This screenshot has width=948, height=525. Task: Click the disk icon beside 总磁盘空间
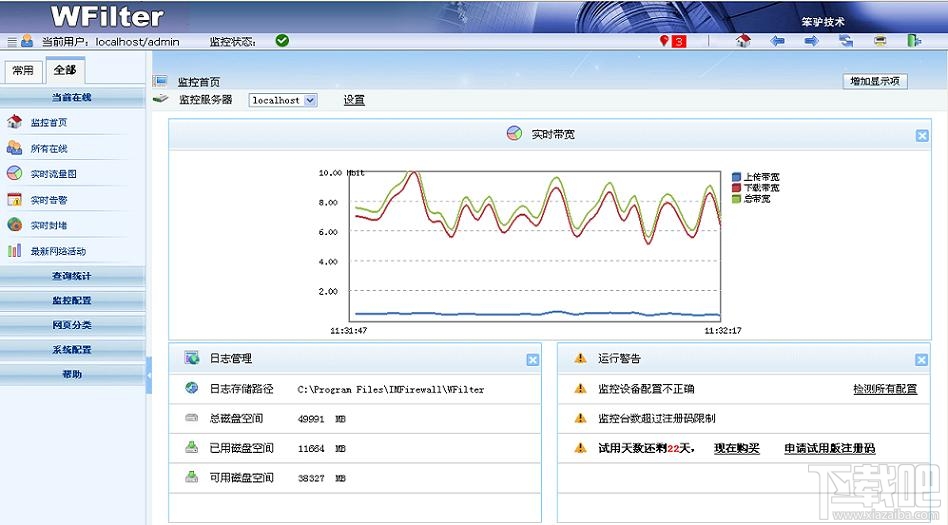pyautogui.click(x=192, y=418)
